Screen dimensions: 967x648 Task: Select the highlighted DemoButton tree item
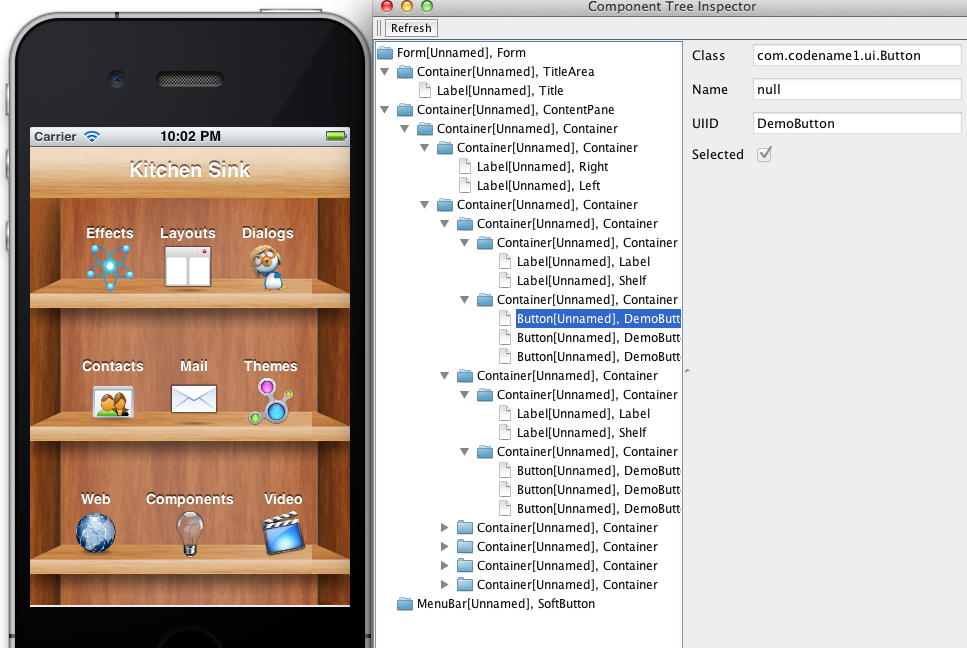[597, 319]
